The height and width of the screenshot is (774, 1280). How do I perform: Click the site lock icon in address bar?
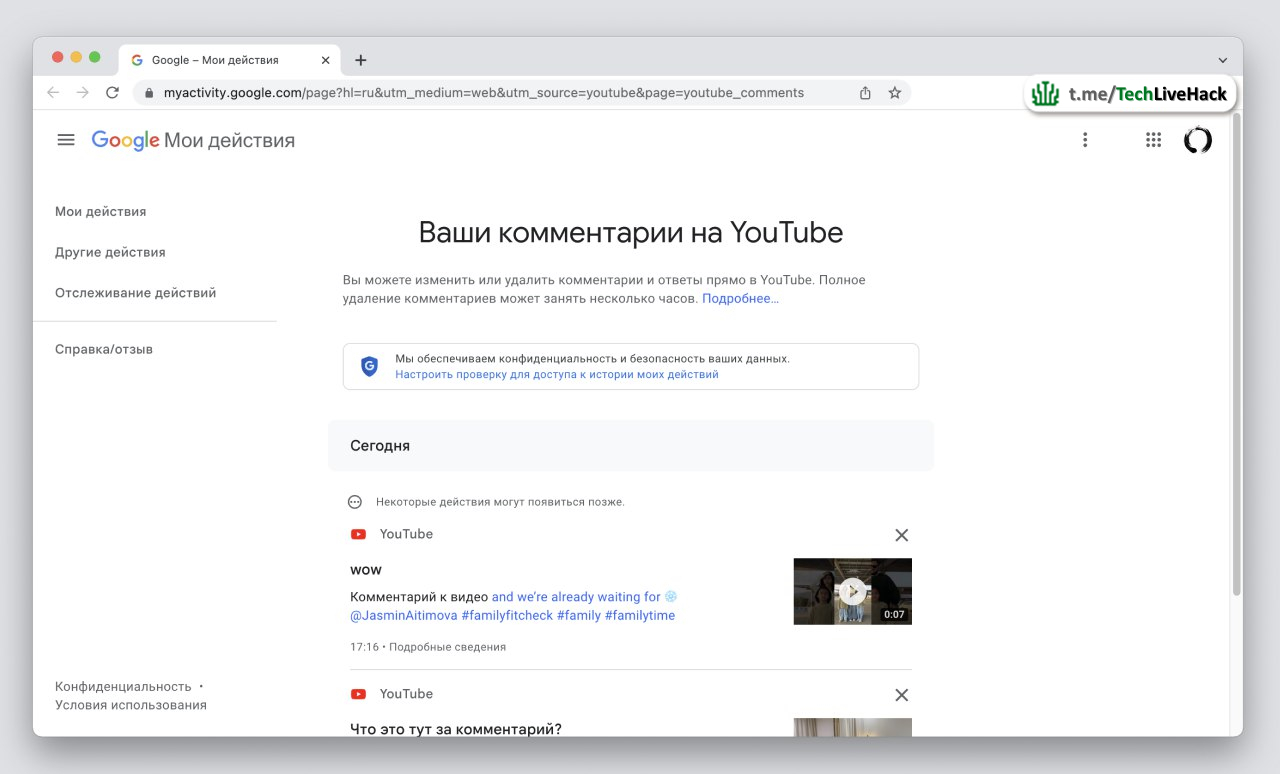[x=149, y=93]
